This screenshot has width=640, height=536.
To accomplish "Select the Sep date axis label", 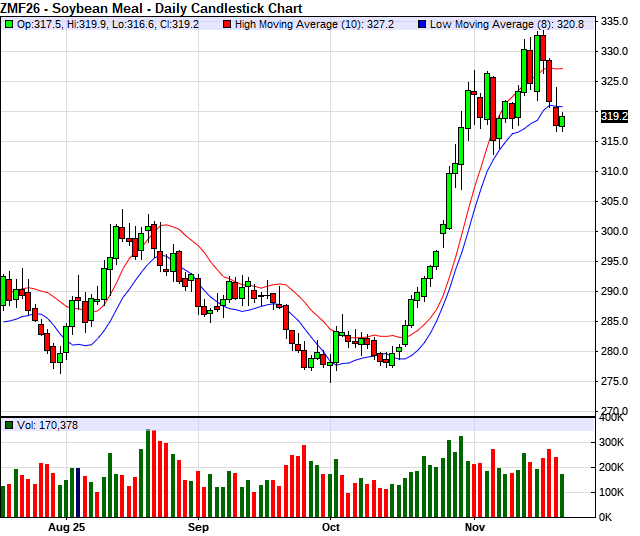I will tap(198, 526).
